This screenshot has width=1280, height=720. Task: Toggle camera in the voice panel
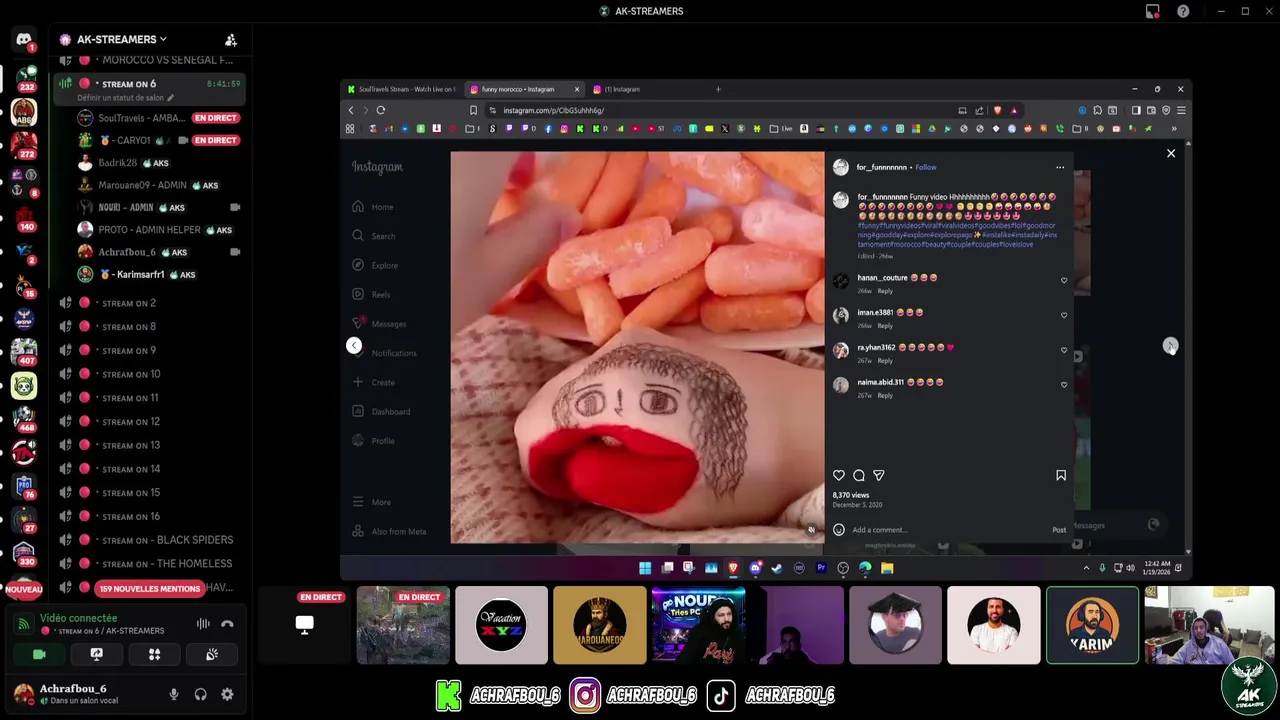[39, 654]
